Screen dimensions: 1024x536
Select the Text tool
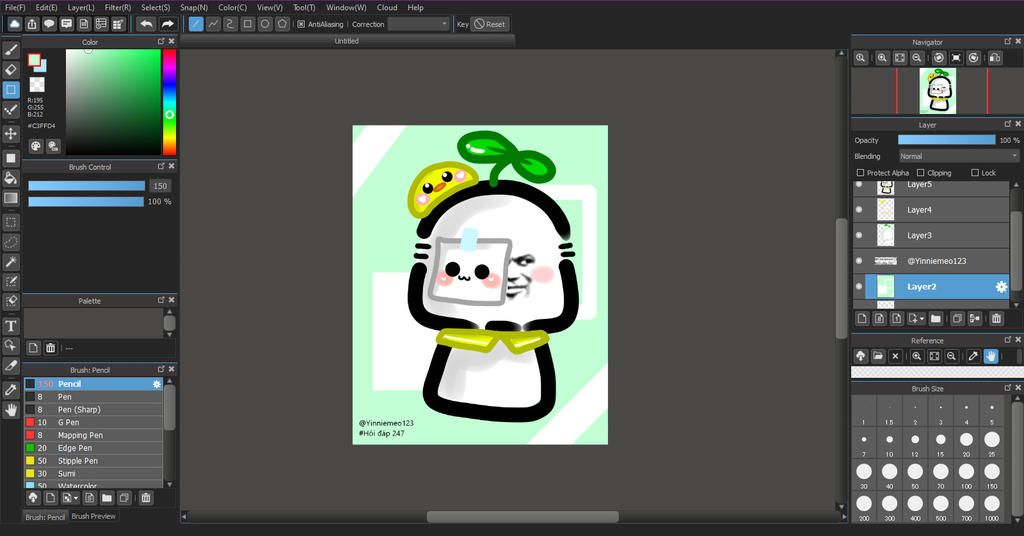[x=11, y=326]
